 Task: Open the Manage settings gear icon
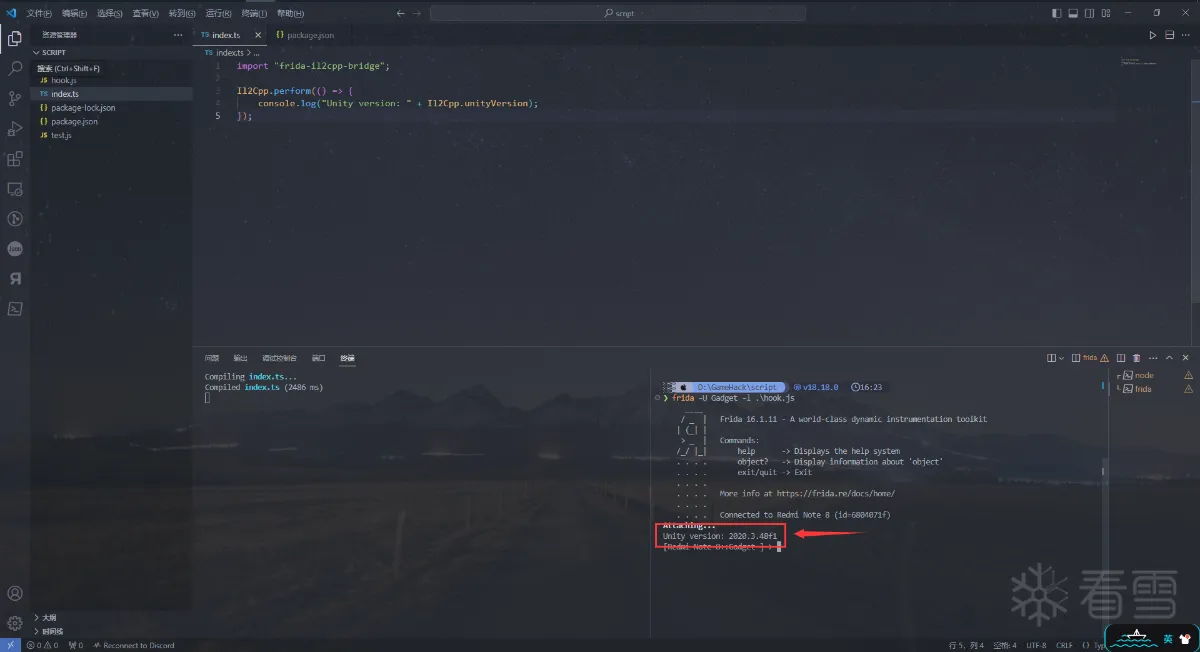pos(15,623)
